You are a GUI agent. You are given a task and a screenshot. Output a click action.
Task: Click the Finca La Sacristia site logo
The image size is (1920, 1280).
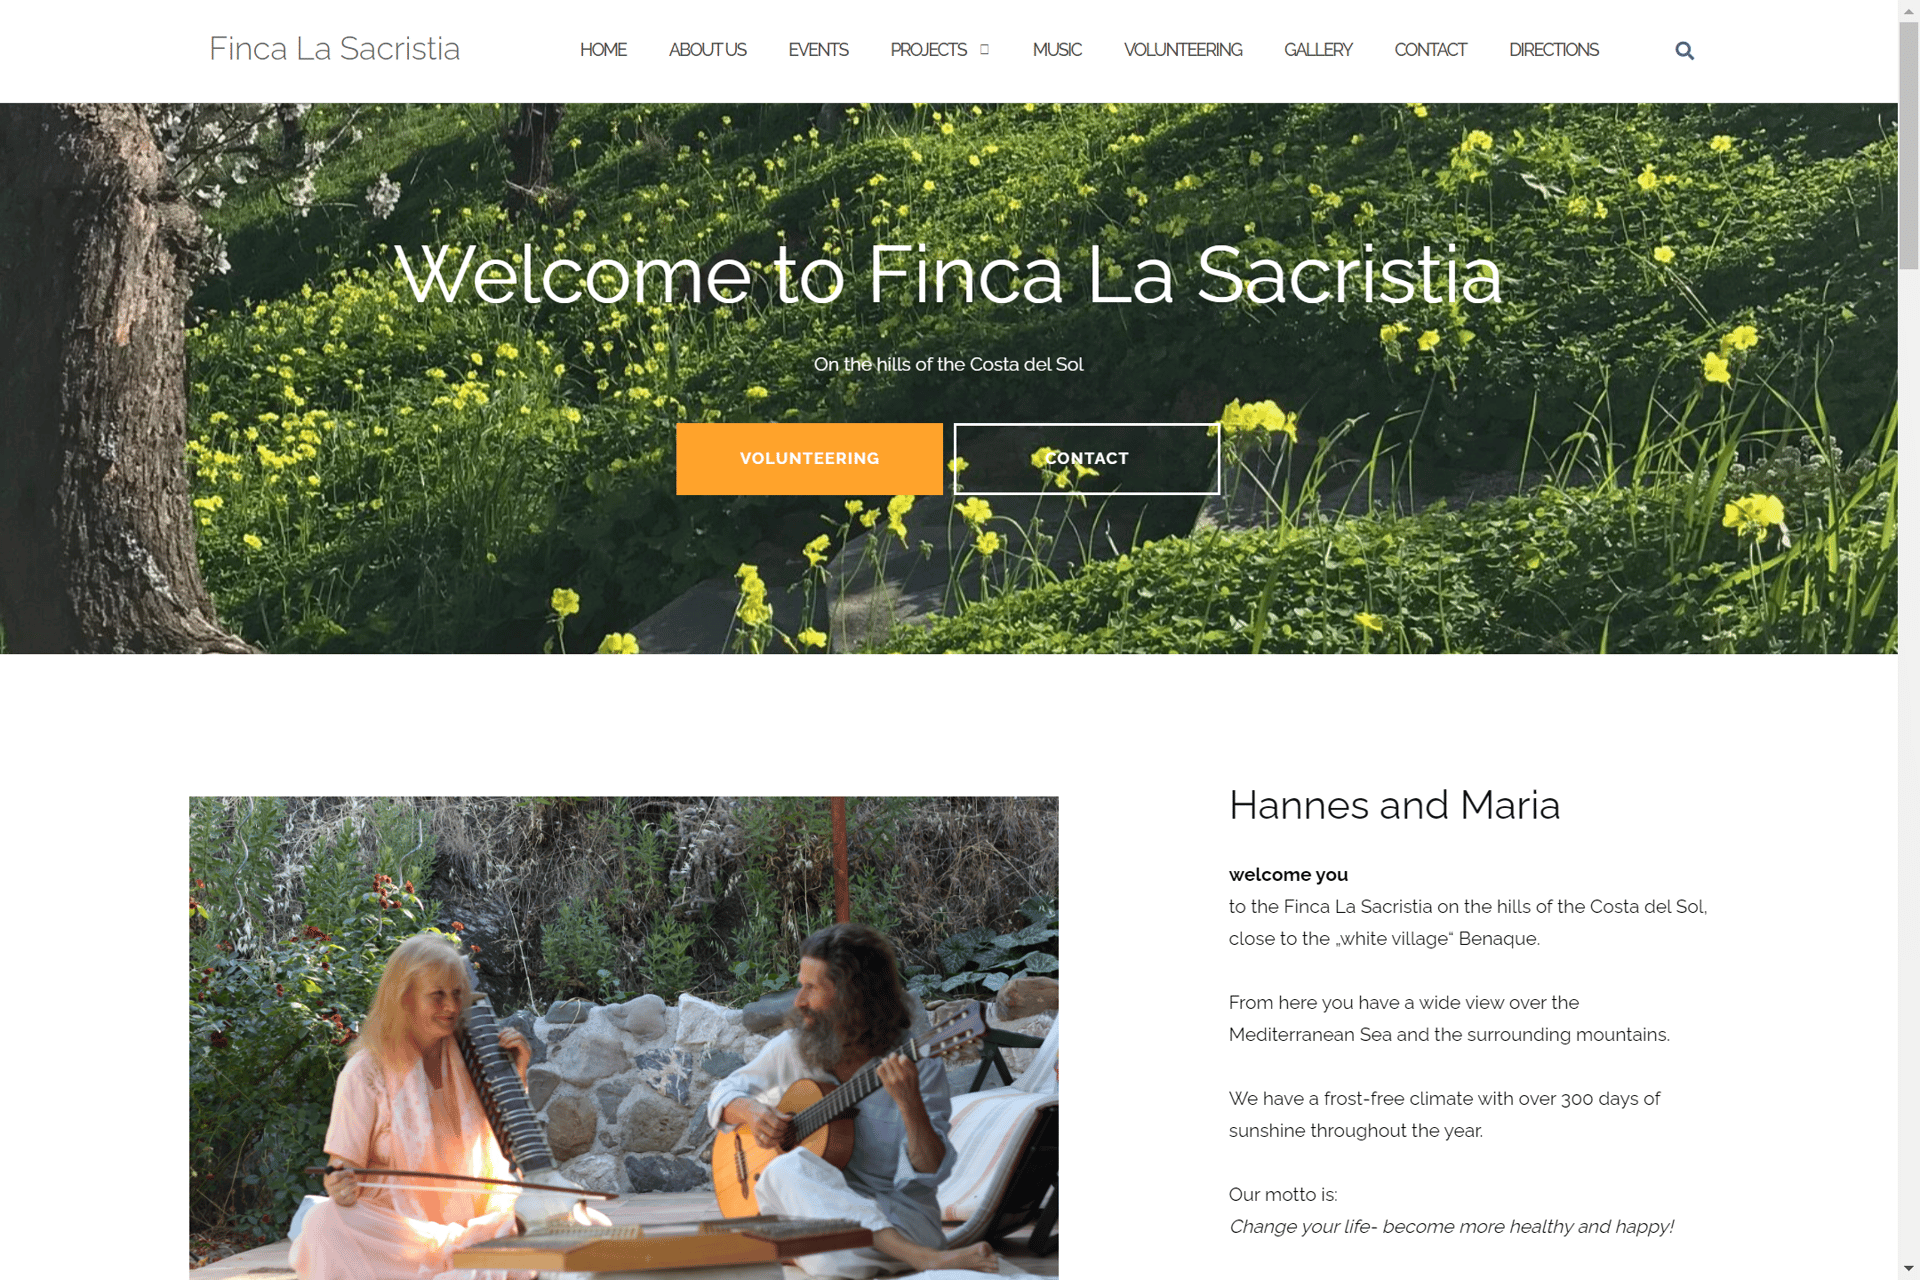334,48
